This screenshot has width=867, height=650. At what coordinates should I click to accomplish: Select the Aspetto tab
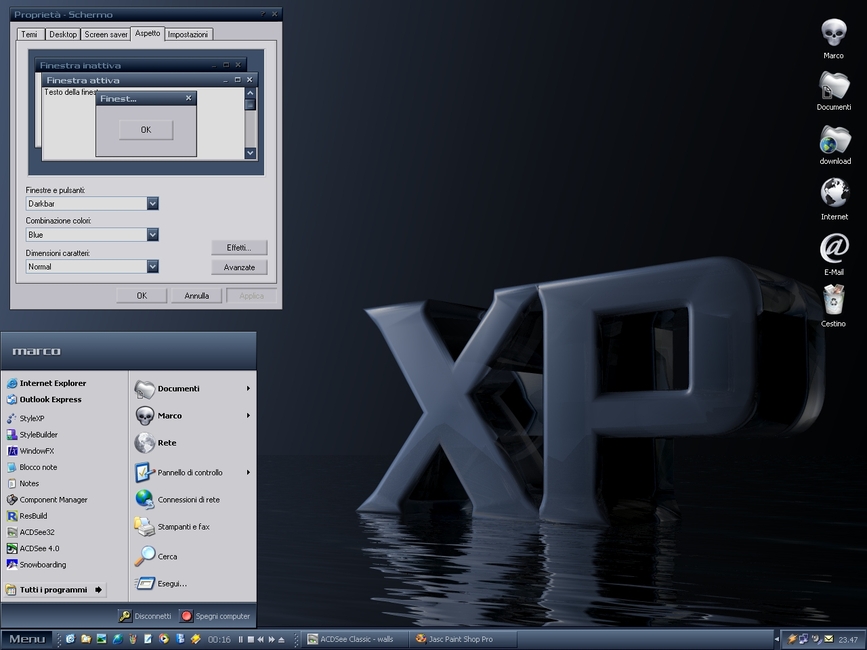pos(148,33)
